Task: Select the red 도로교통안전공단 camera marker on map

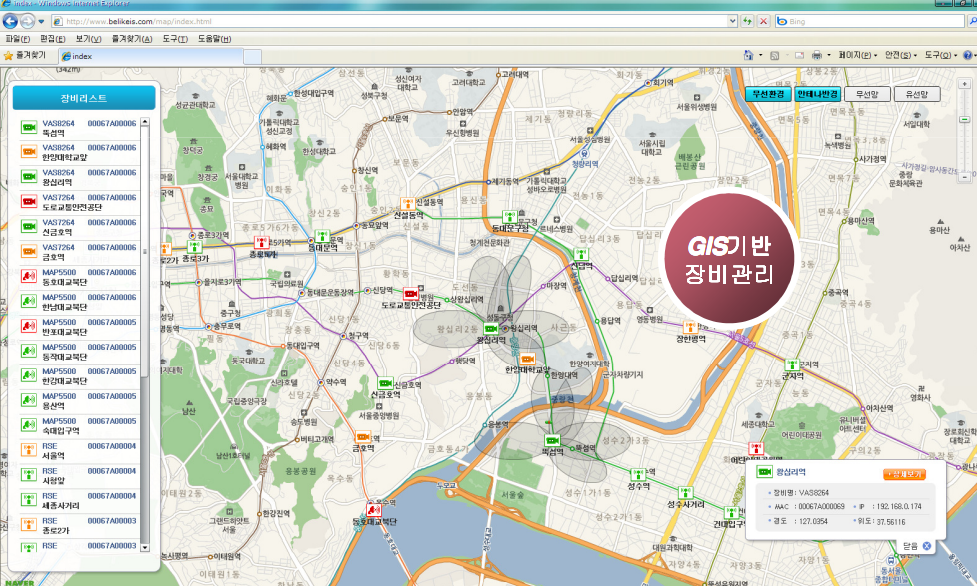Action: [x=411, y=294]
